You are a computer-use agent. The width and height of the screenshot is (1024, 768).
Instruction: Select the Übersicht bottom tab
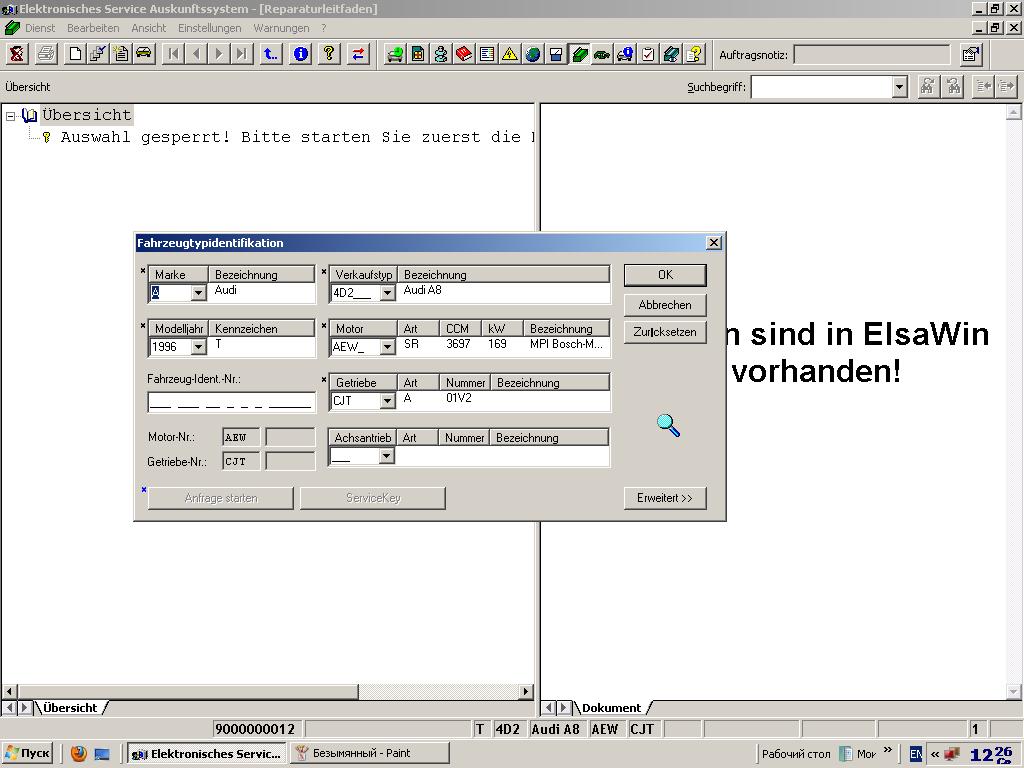coord(70,708)
